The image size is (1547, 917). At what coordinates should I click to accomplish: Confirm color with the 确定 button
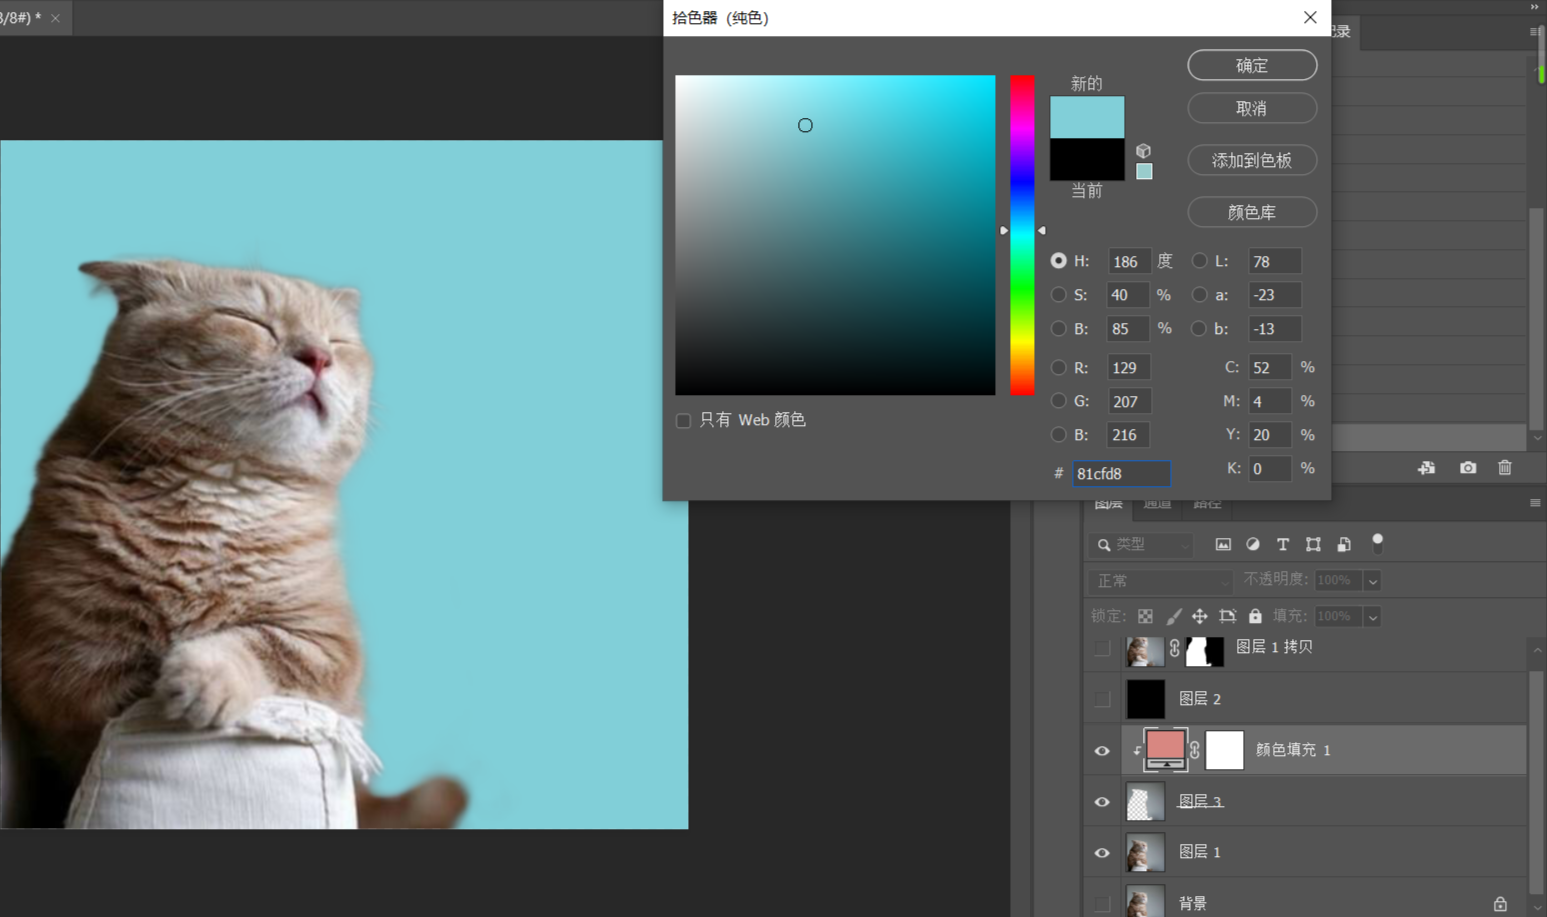coord(1252,65)
